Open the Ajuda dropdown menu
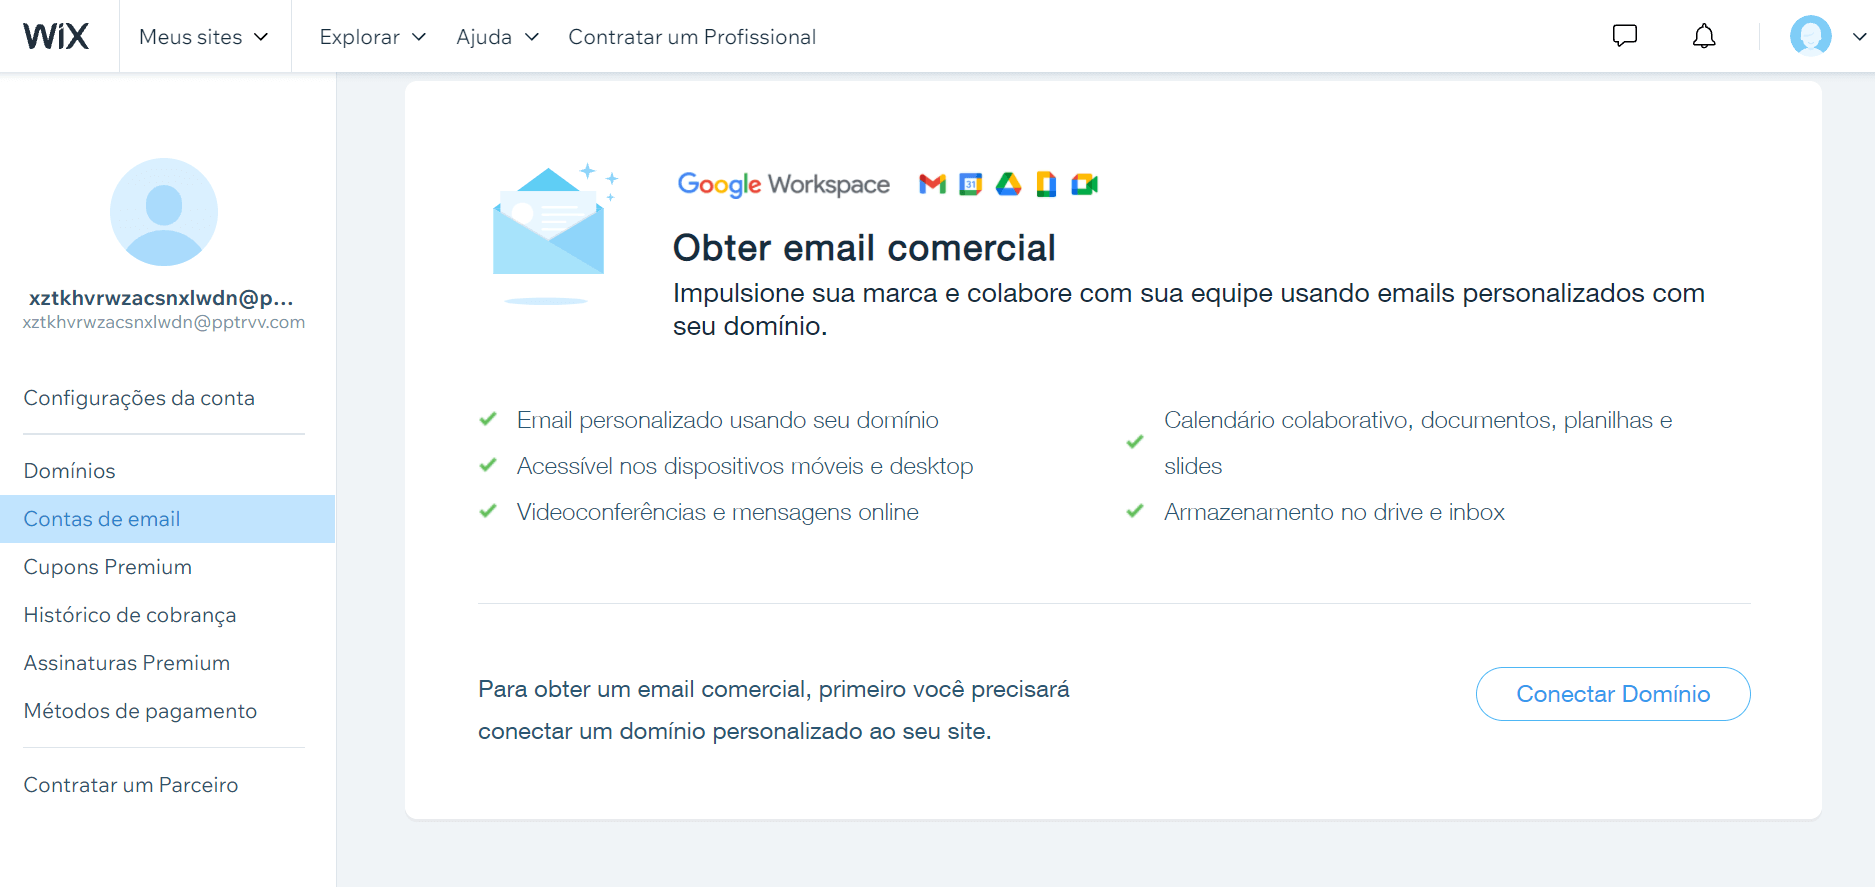The image size is (1875, 887). (498, 37)
